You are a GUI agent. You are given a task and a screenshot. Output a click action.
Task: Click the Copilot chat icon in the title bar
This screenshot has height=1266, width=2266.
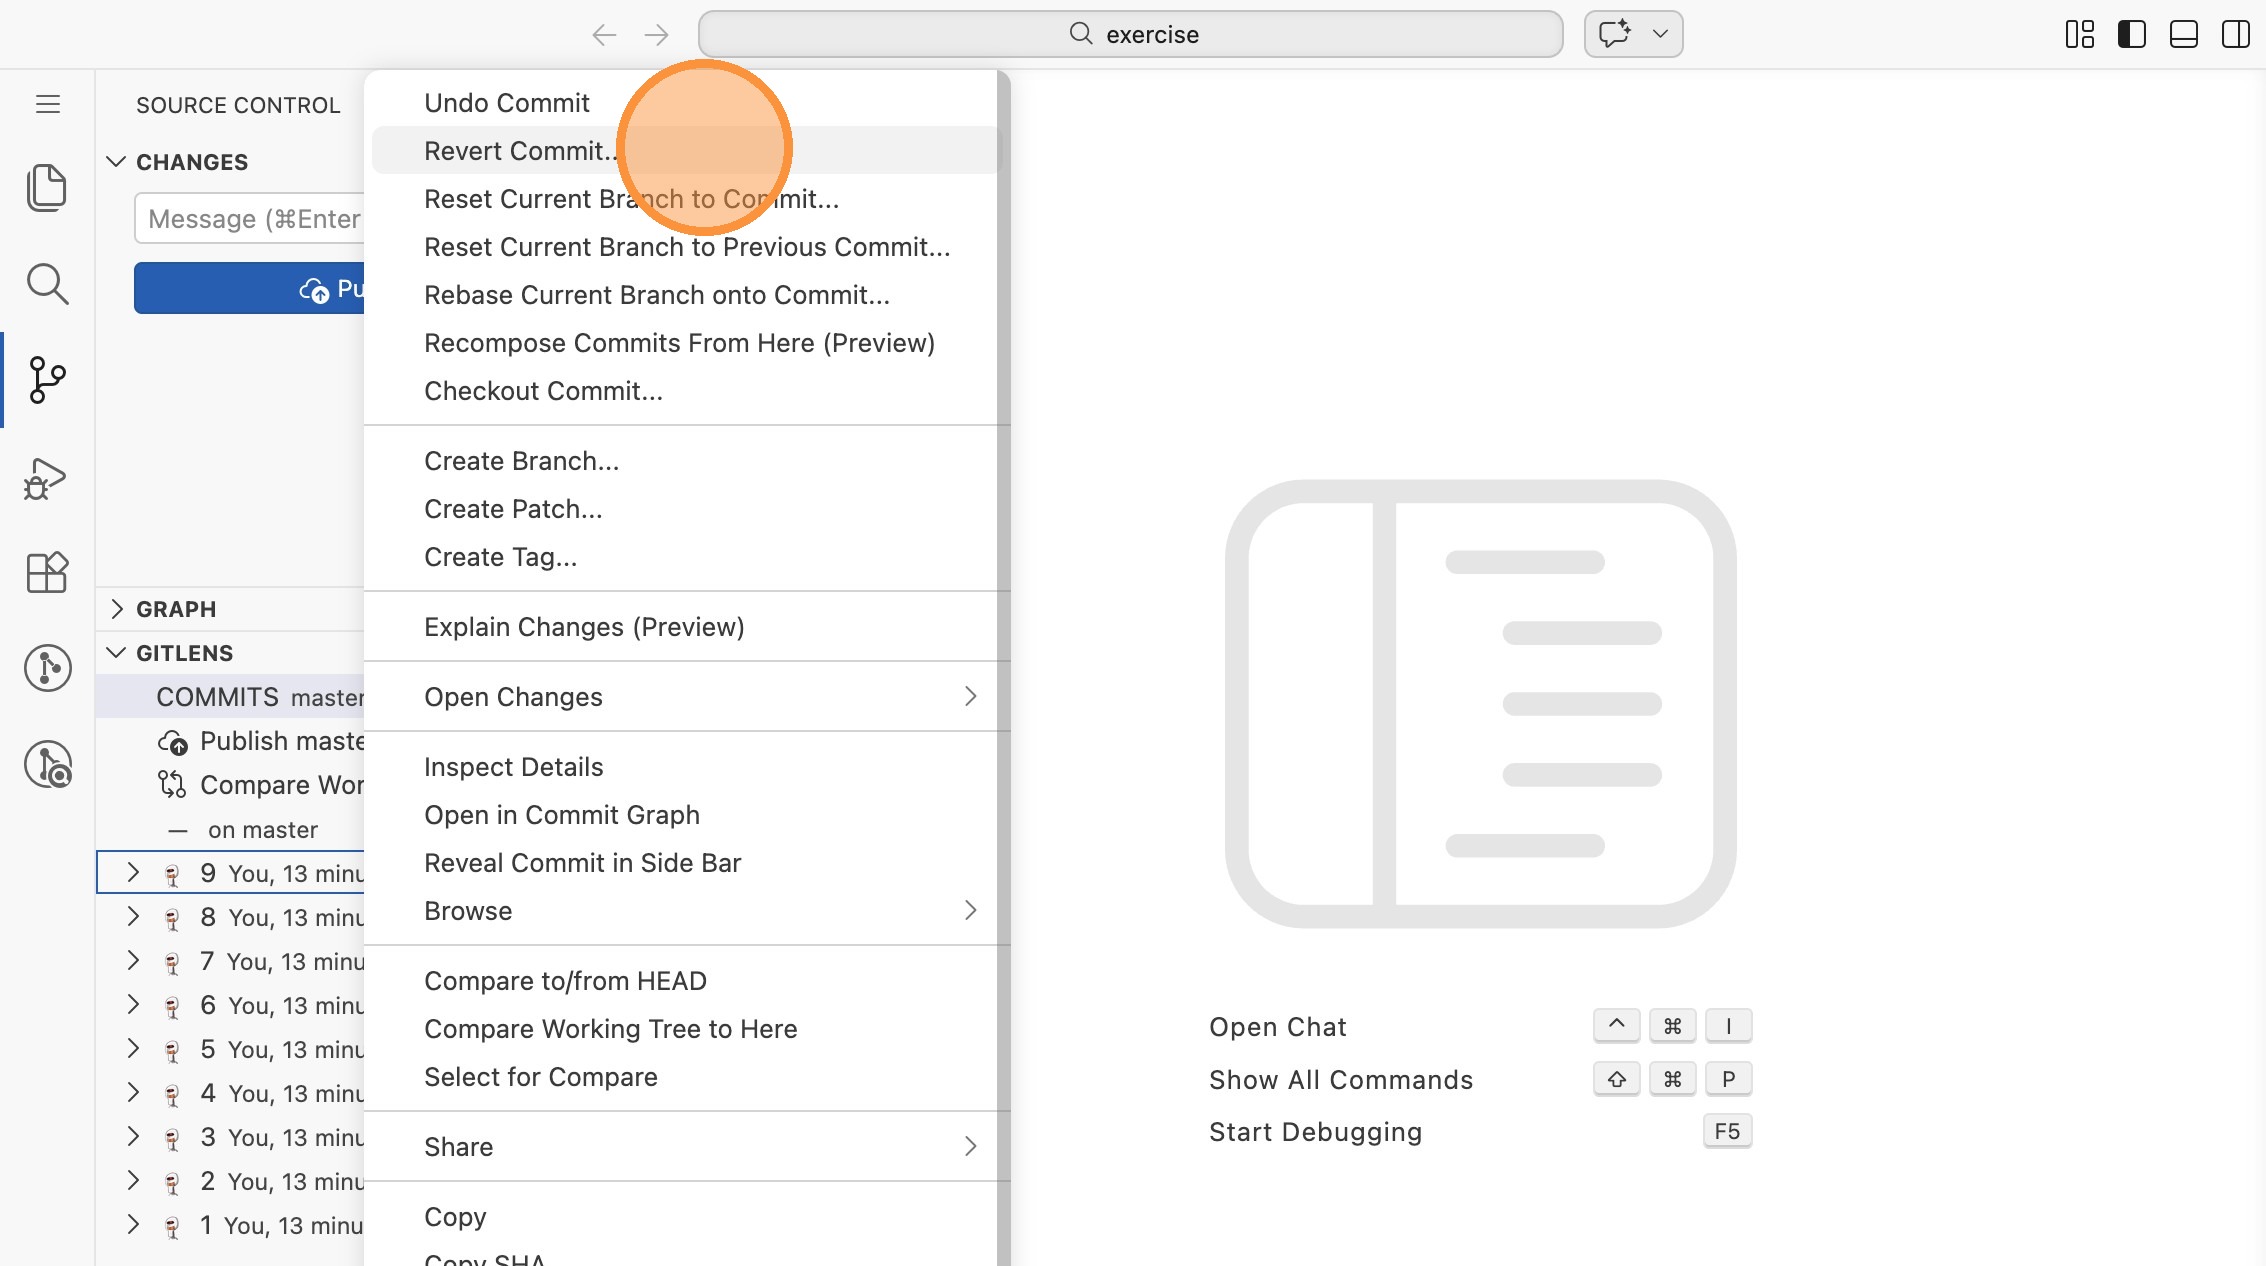pos(1614,34)
